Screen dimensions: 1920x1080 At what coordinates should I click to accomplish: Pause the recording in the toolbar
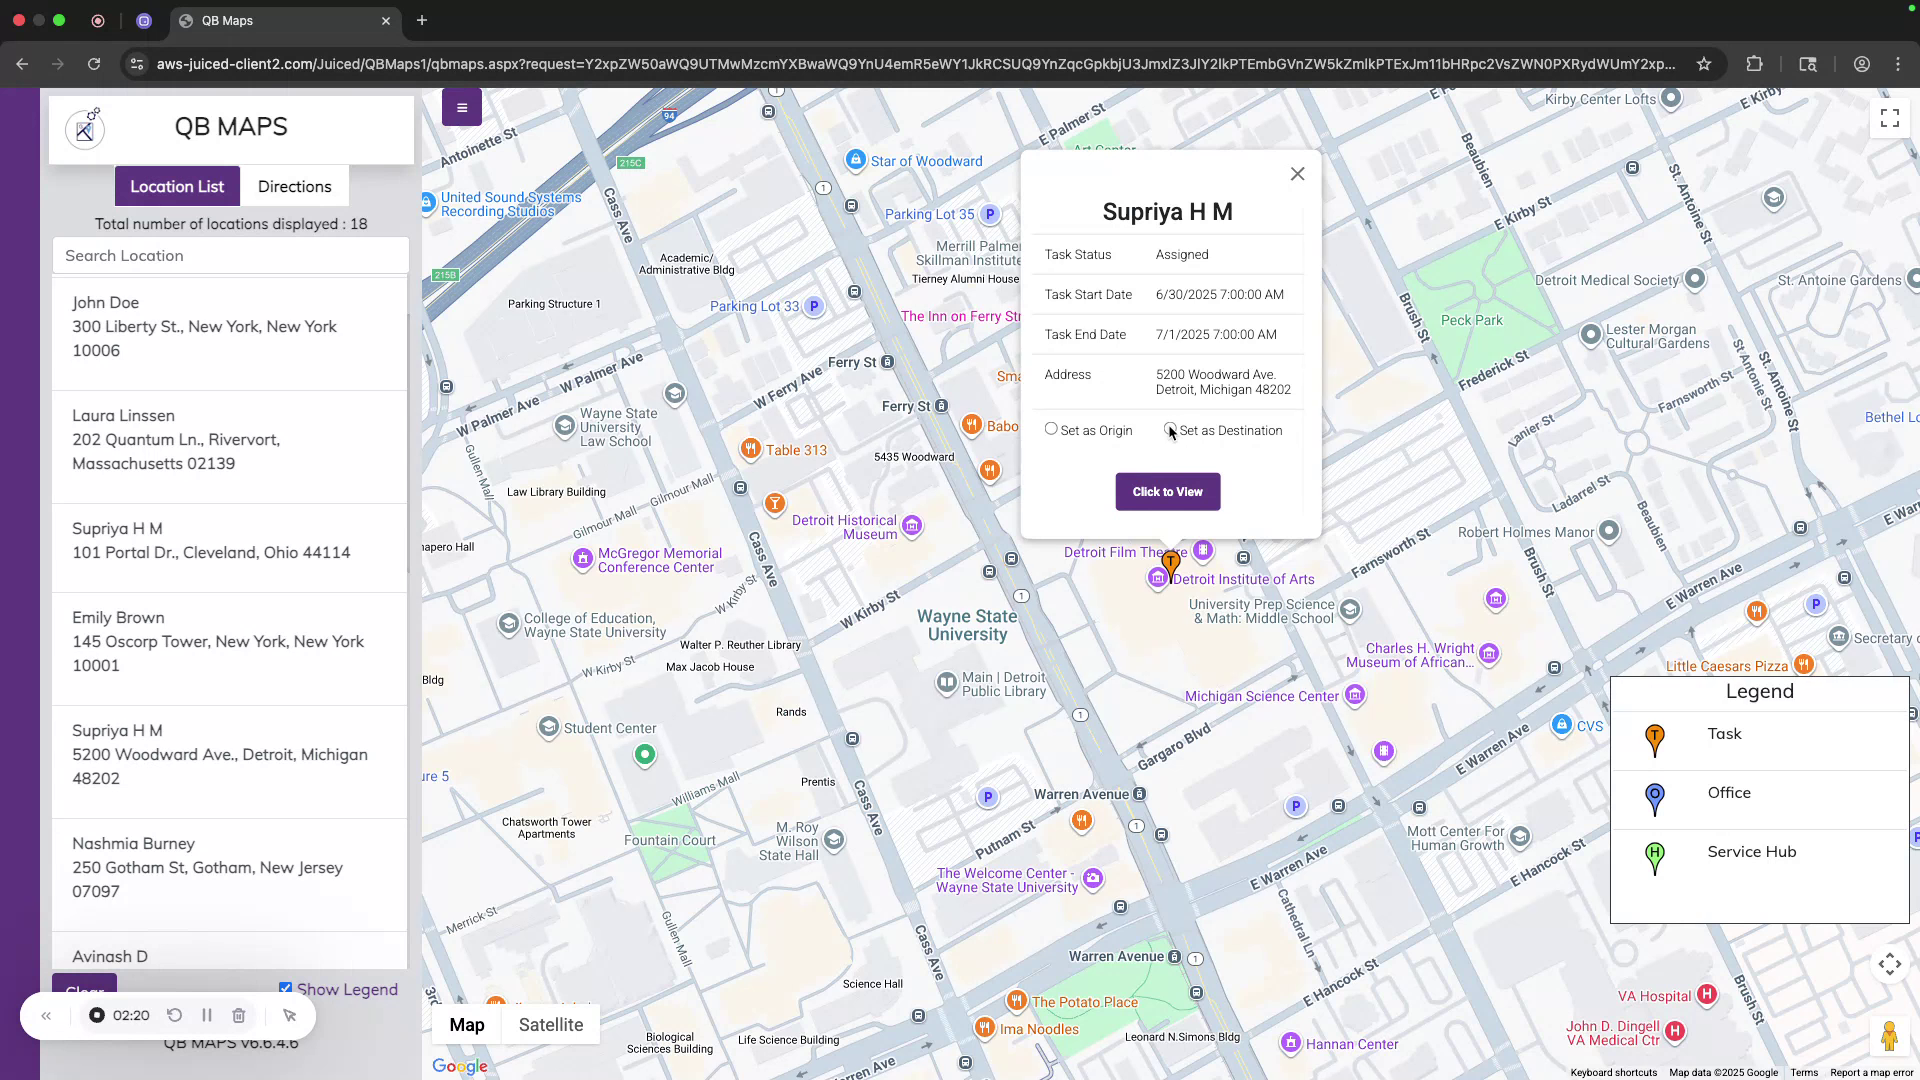tap(207, 1015)
